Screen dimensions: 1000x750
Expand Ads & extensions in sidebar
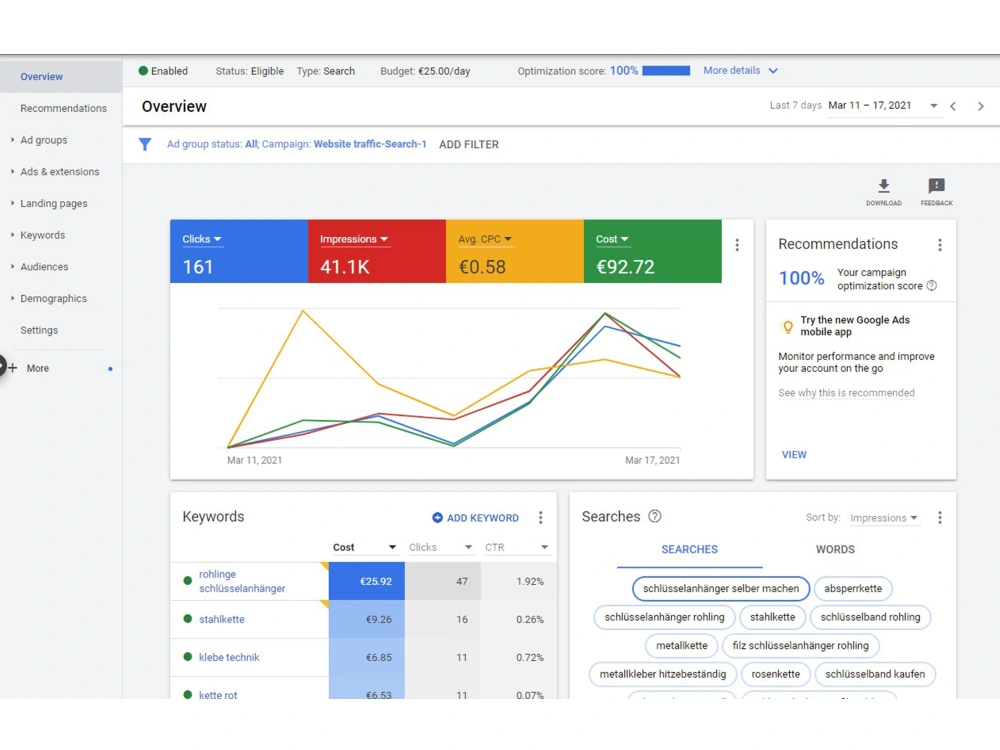point(12,172)
